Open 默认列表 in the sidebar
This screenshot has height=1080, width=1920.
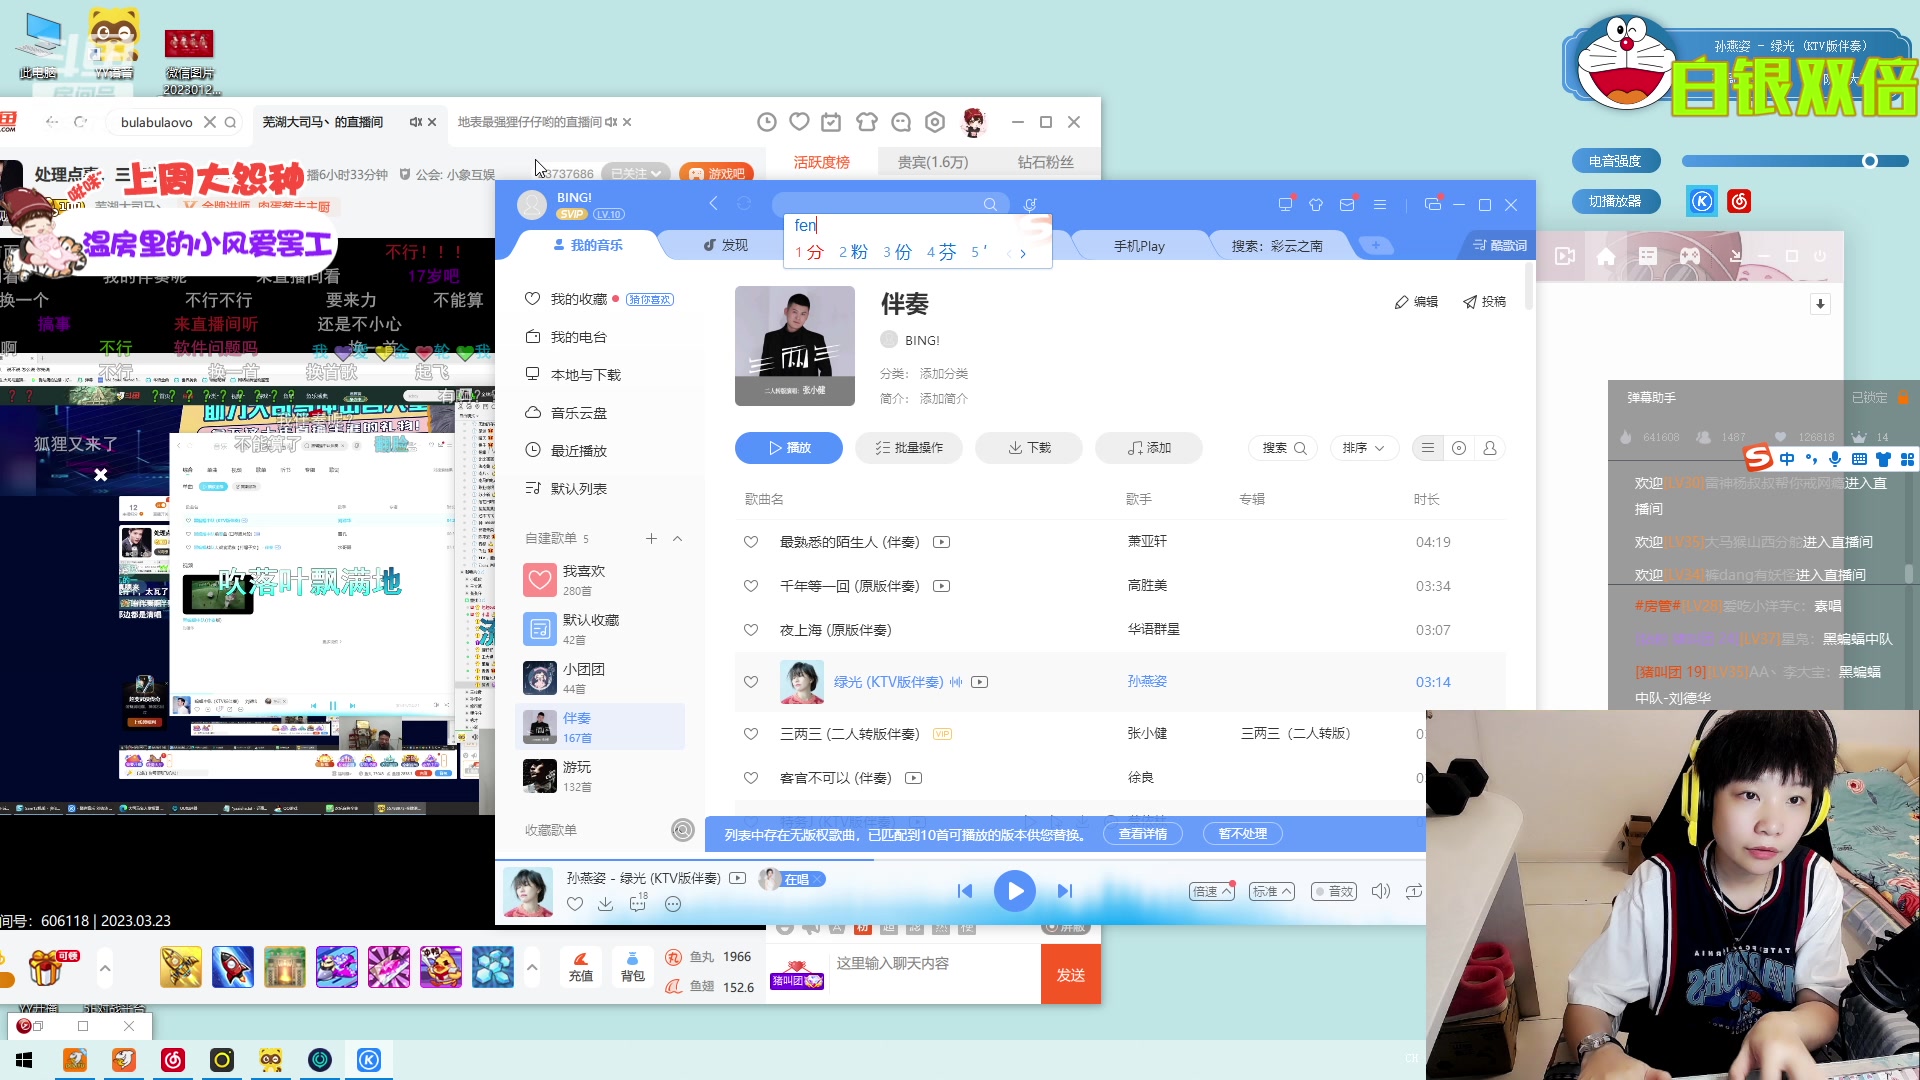579,489
